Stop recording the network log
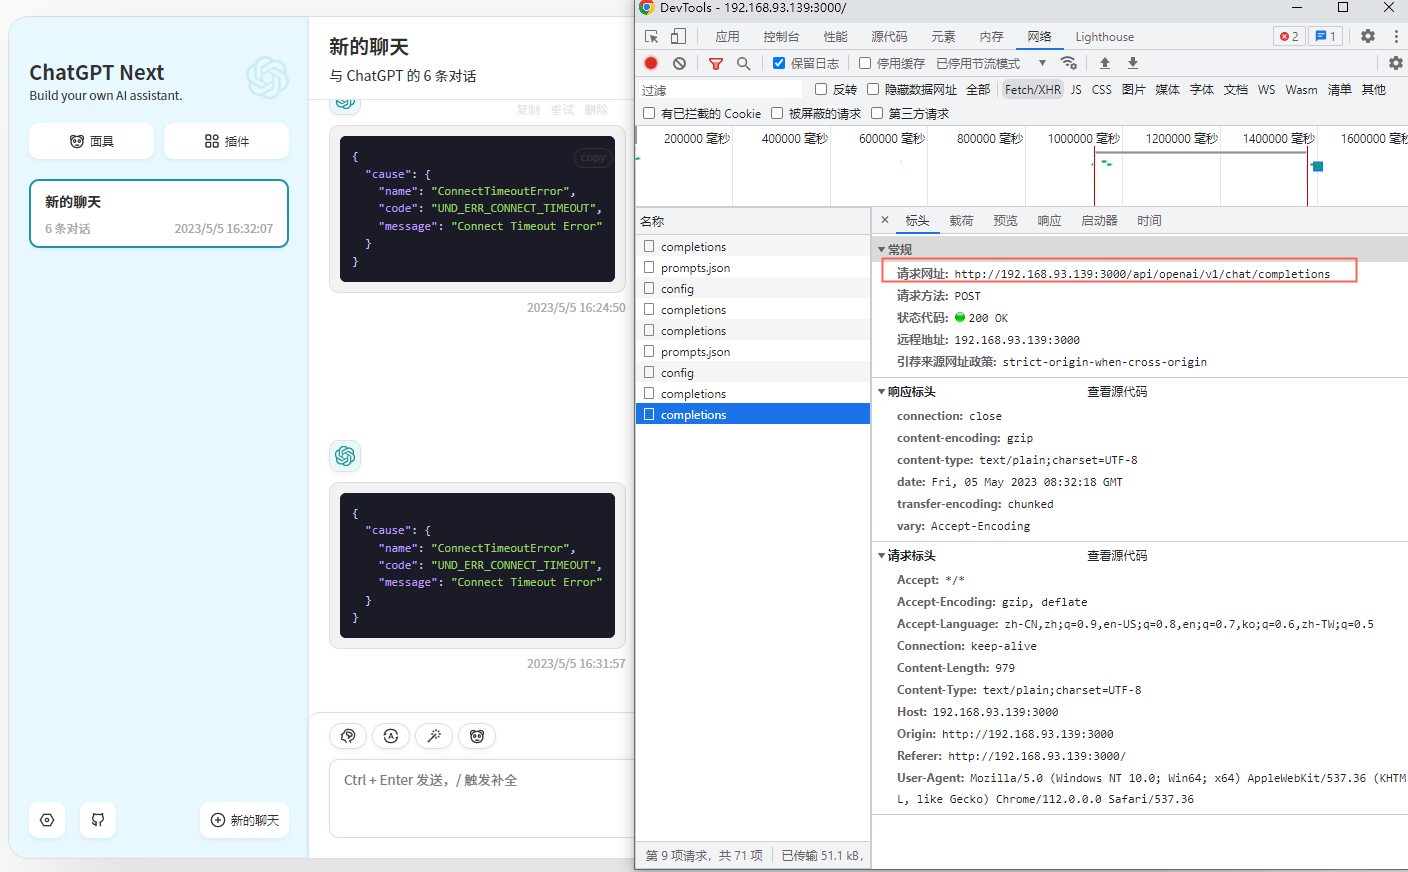The image size is (1408, 872). click(x=651, y=62)
